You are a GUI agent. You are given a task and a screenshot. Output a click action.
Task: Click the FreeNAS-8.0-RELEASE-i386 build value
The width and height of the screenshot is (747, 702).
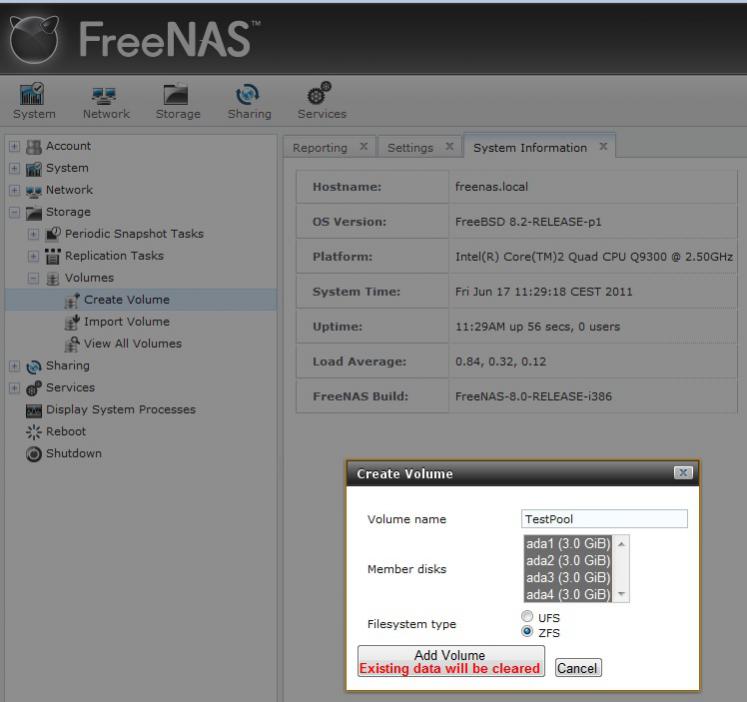point(533,396)
